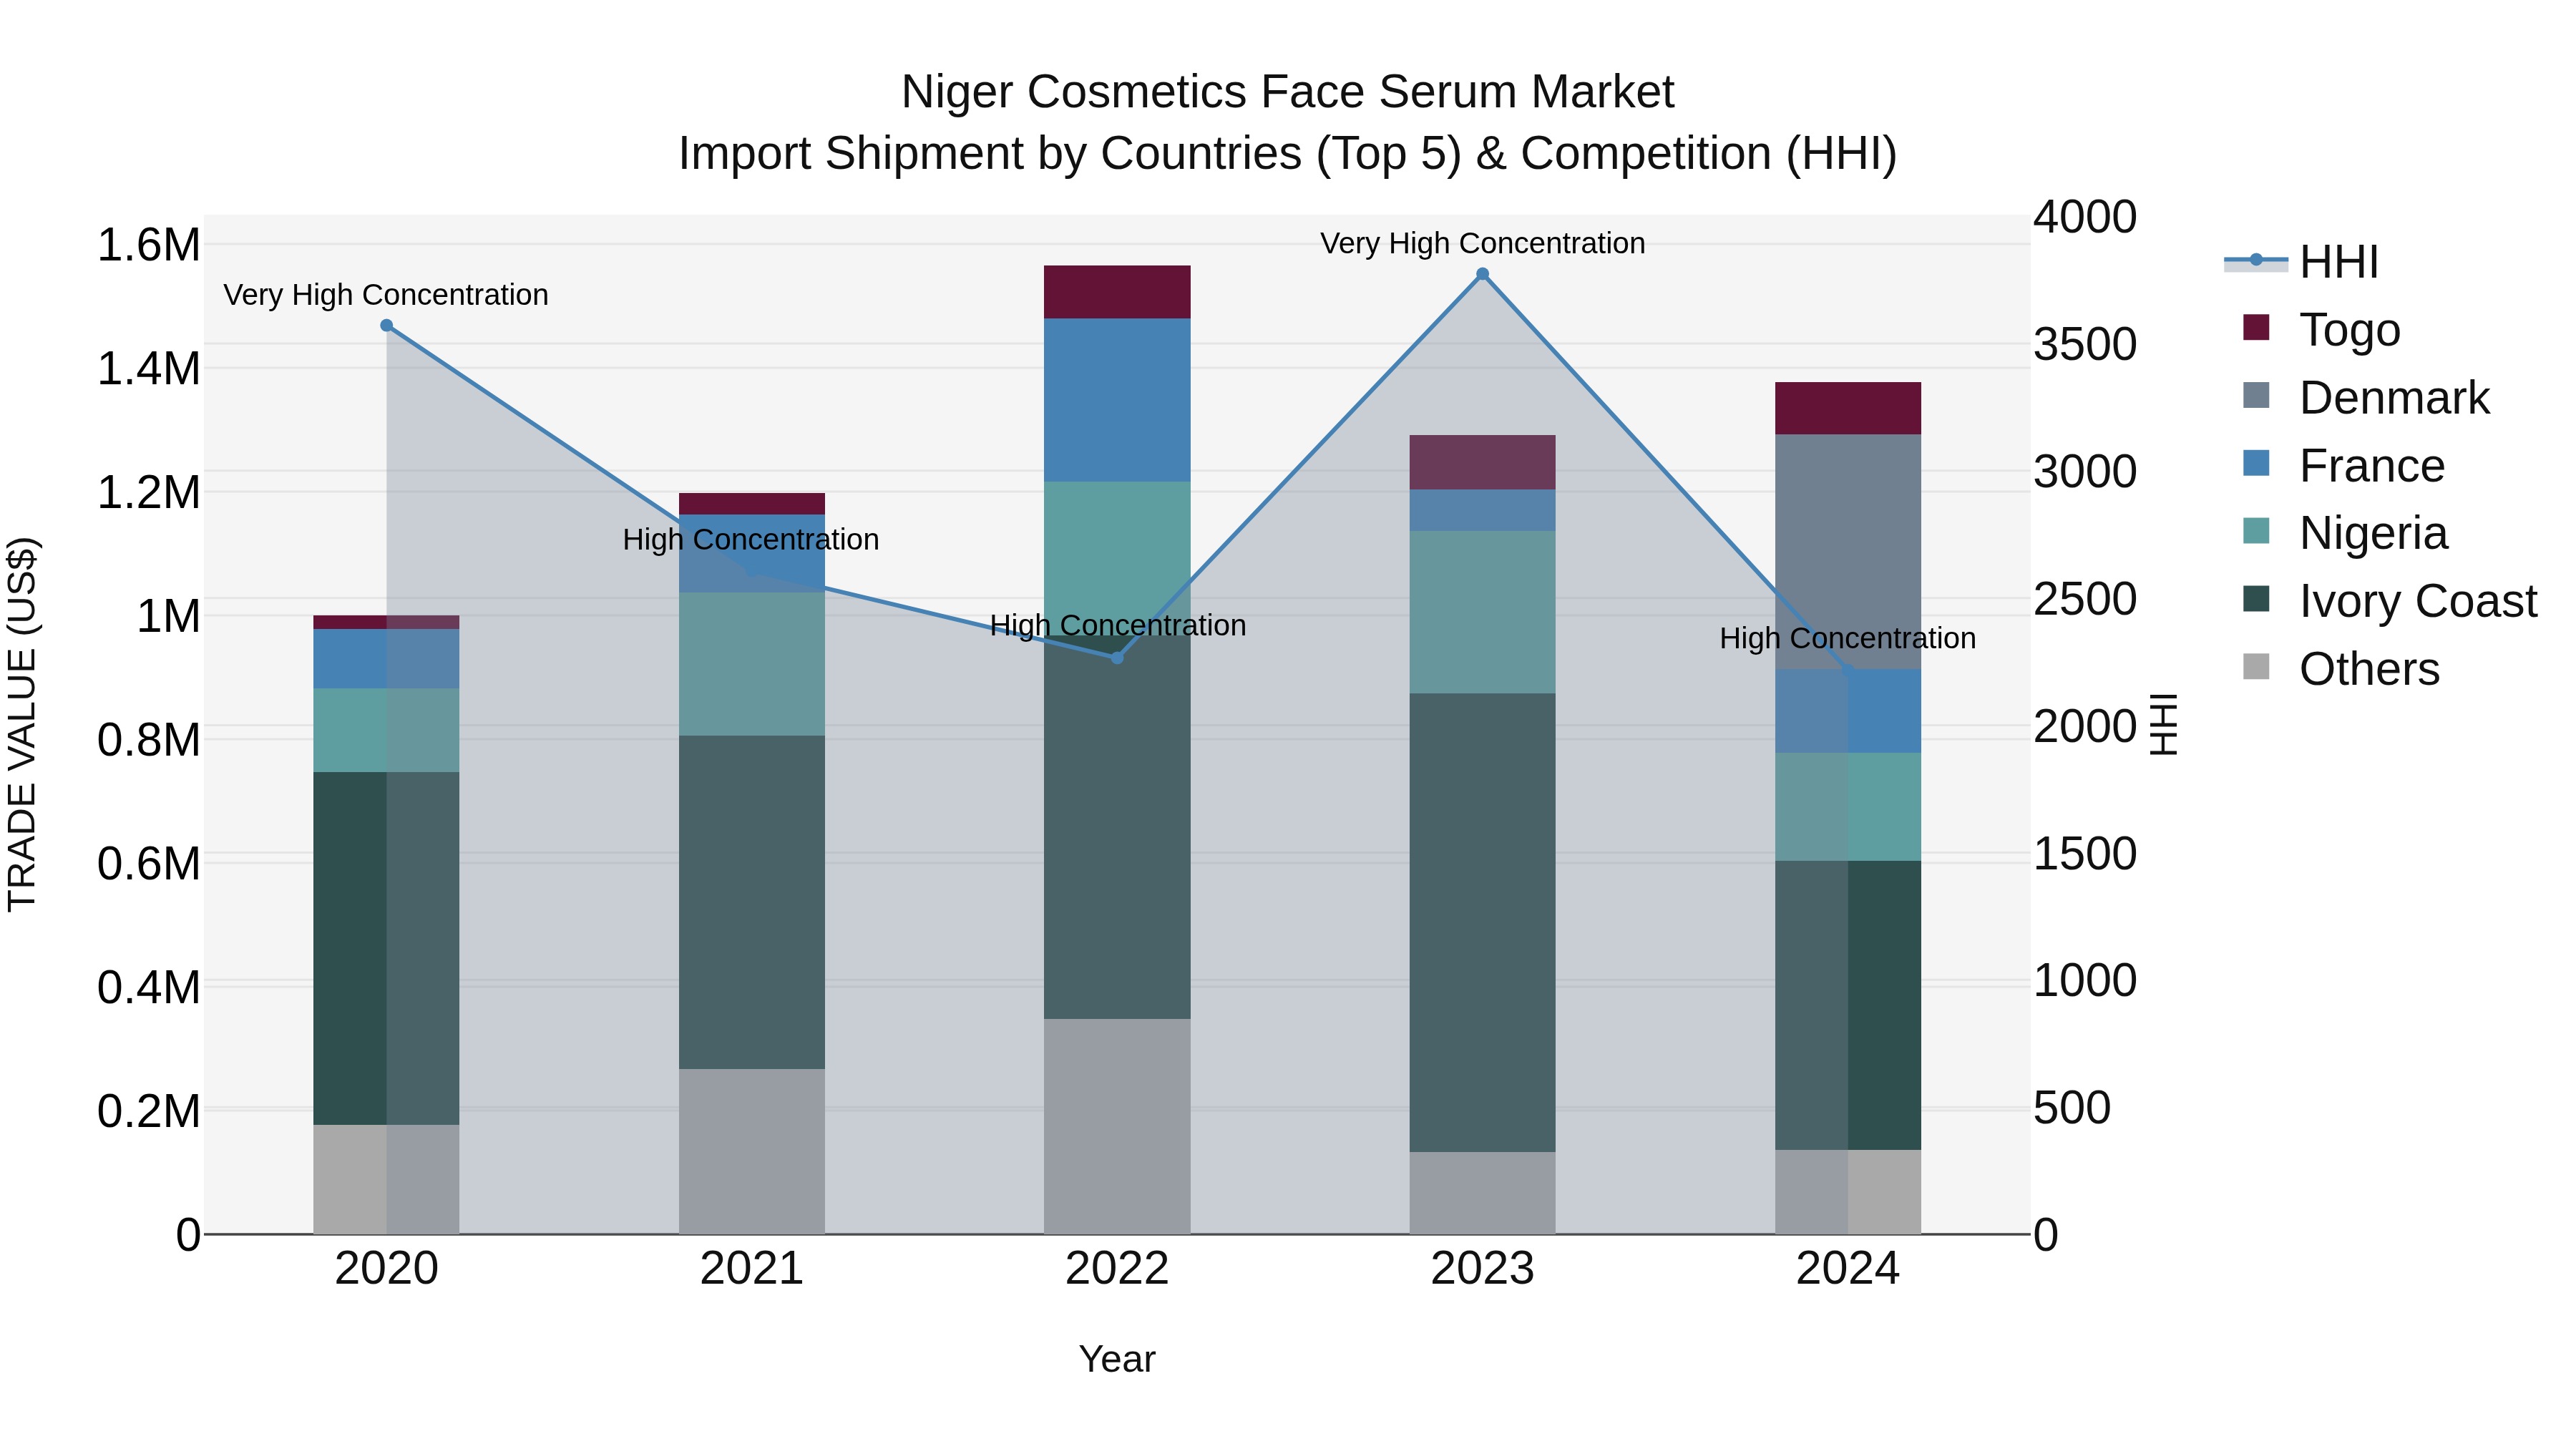The height and width of the screenshot is (1449, 2576).
Task: Click the 2022 Togo bar segment
Action: (1117, 292)
